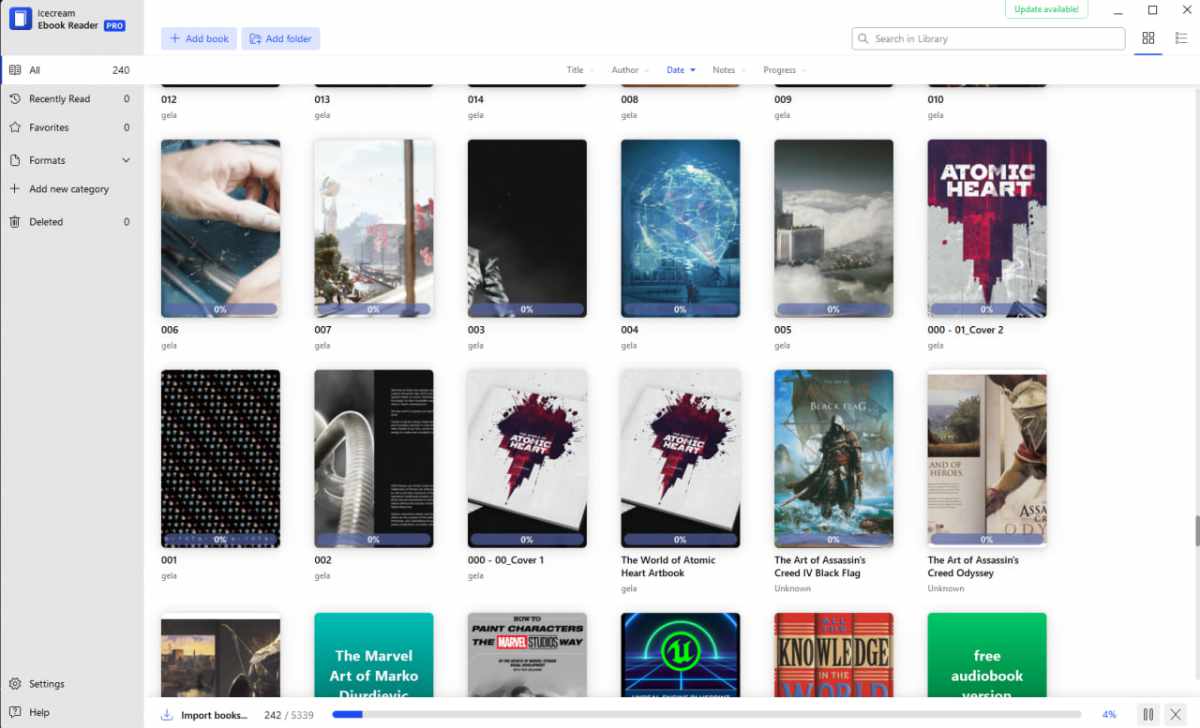Click the Update available notification
This screenshot has height=728, width=1200.
[x=1046, y=9]
